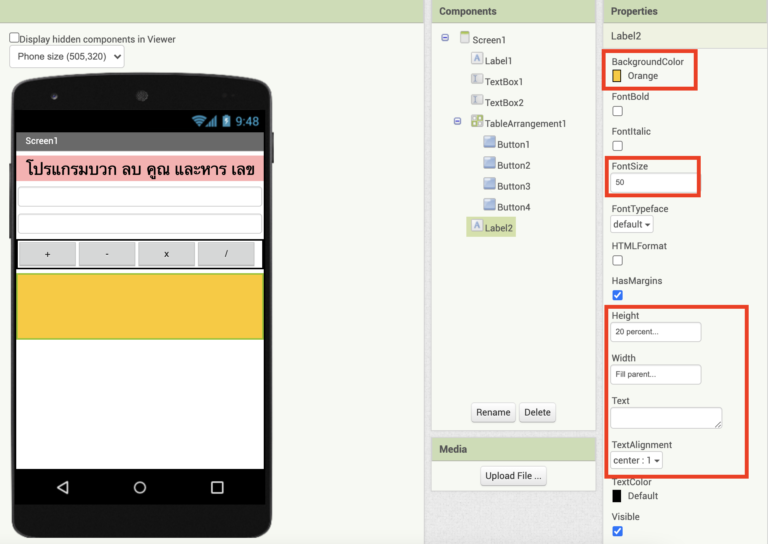The image size is (768, 544).
Task: Click the Button3 icon in the components tree
Action: click(x=489, y=184)
